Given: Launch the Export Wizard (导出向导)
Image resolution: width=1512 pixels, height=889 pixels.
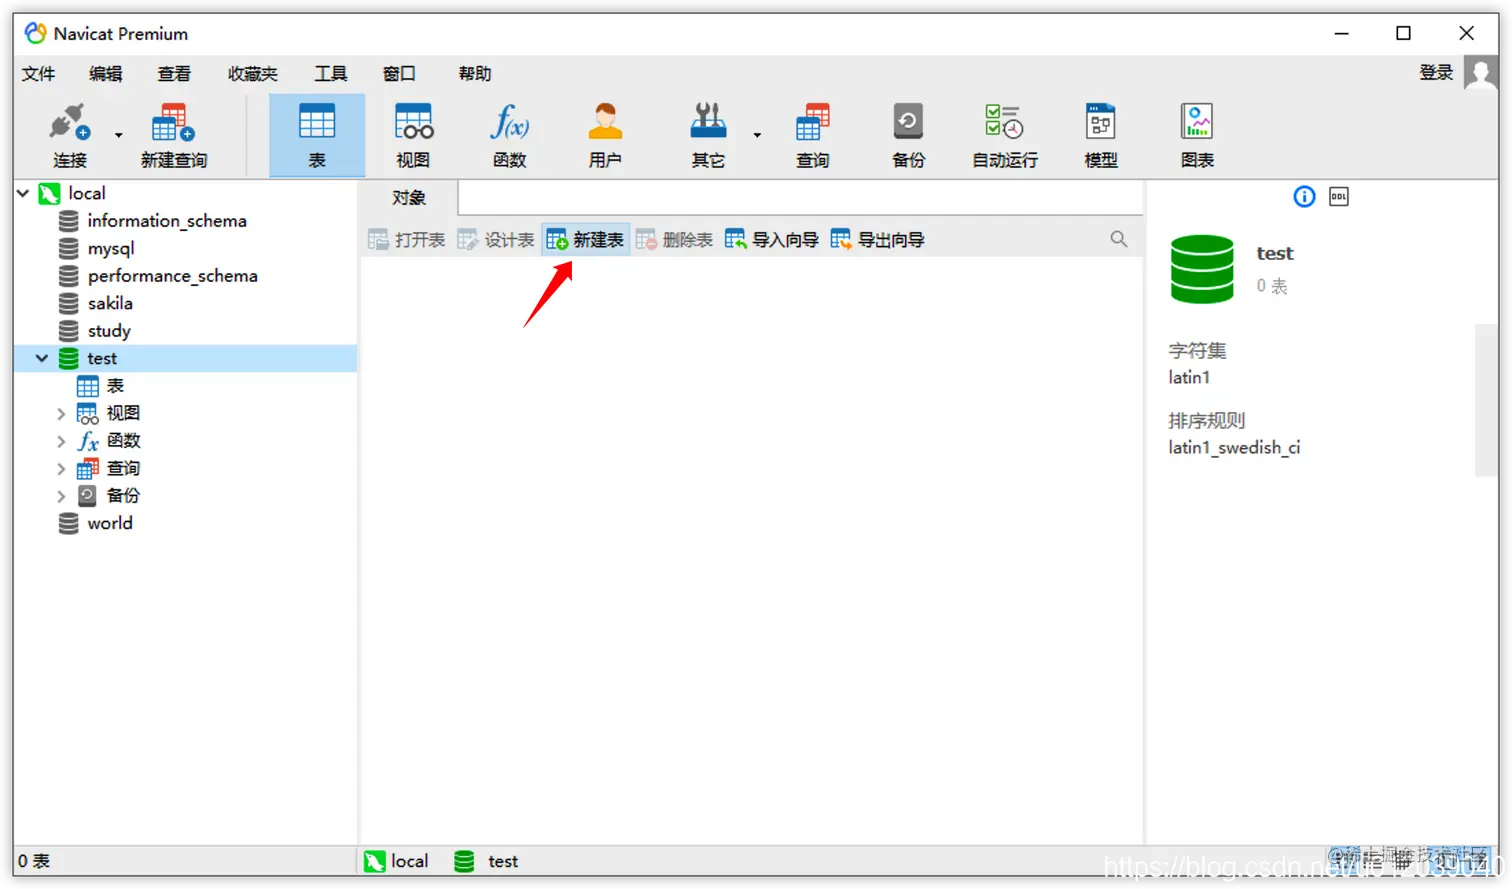Looking at the screenshot, I should click(x=878, y=239).
